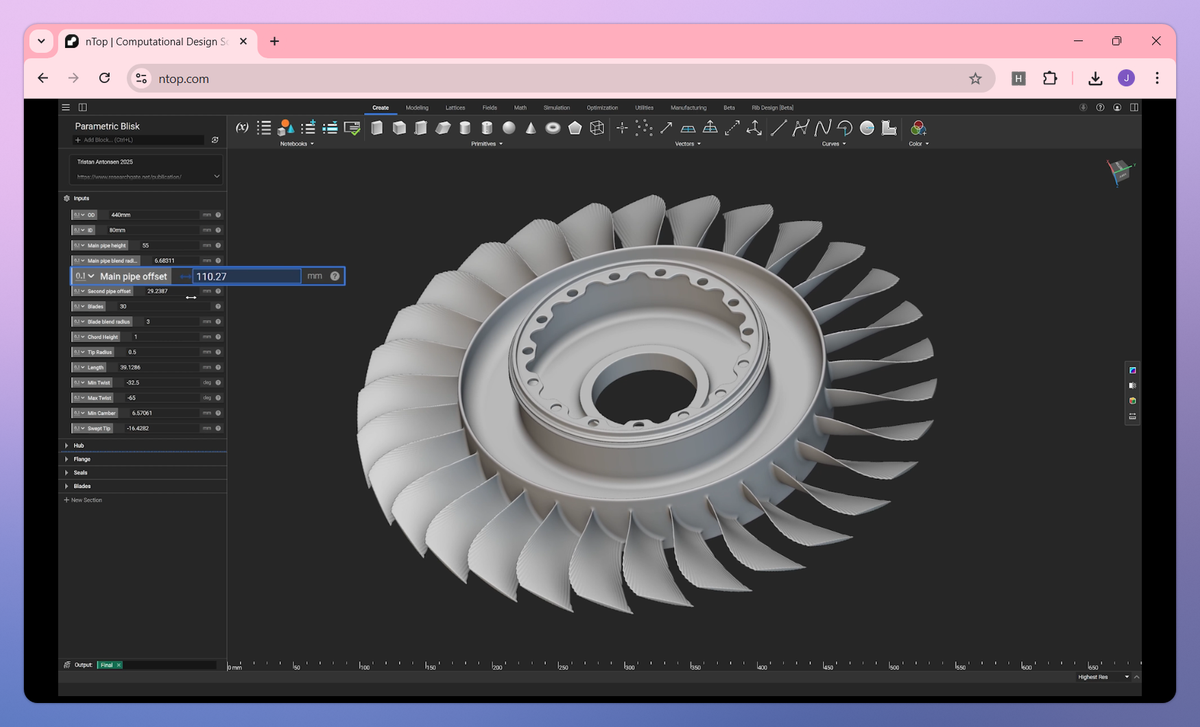Pick the straight Line curve tool
1200x727 pixels.
[x=778, y=128]
